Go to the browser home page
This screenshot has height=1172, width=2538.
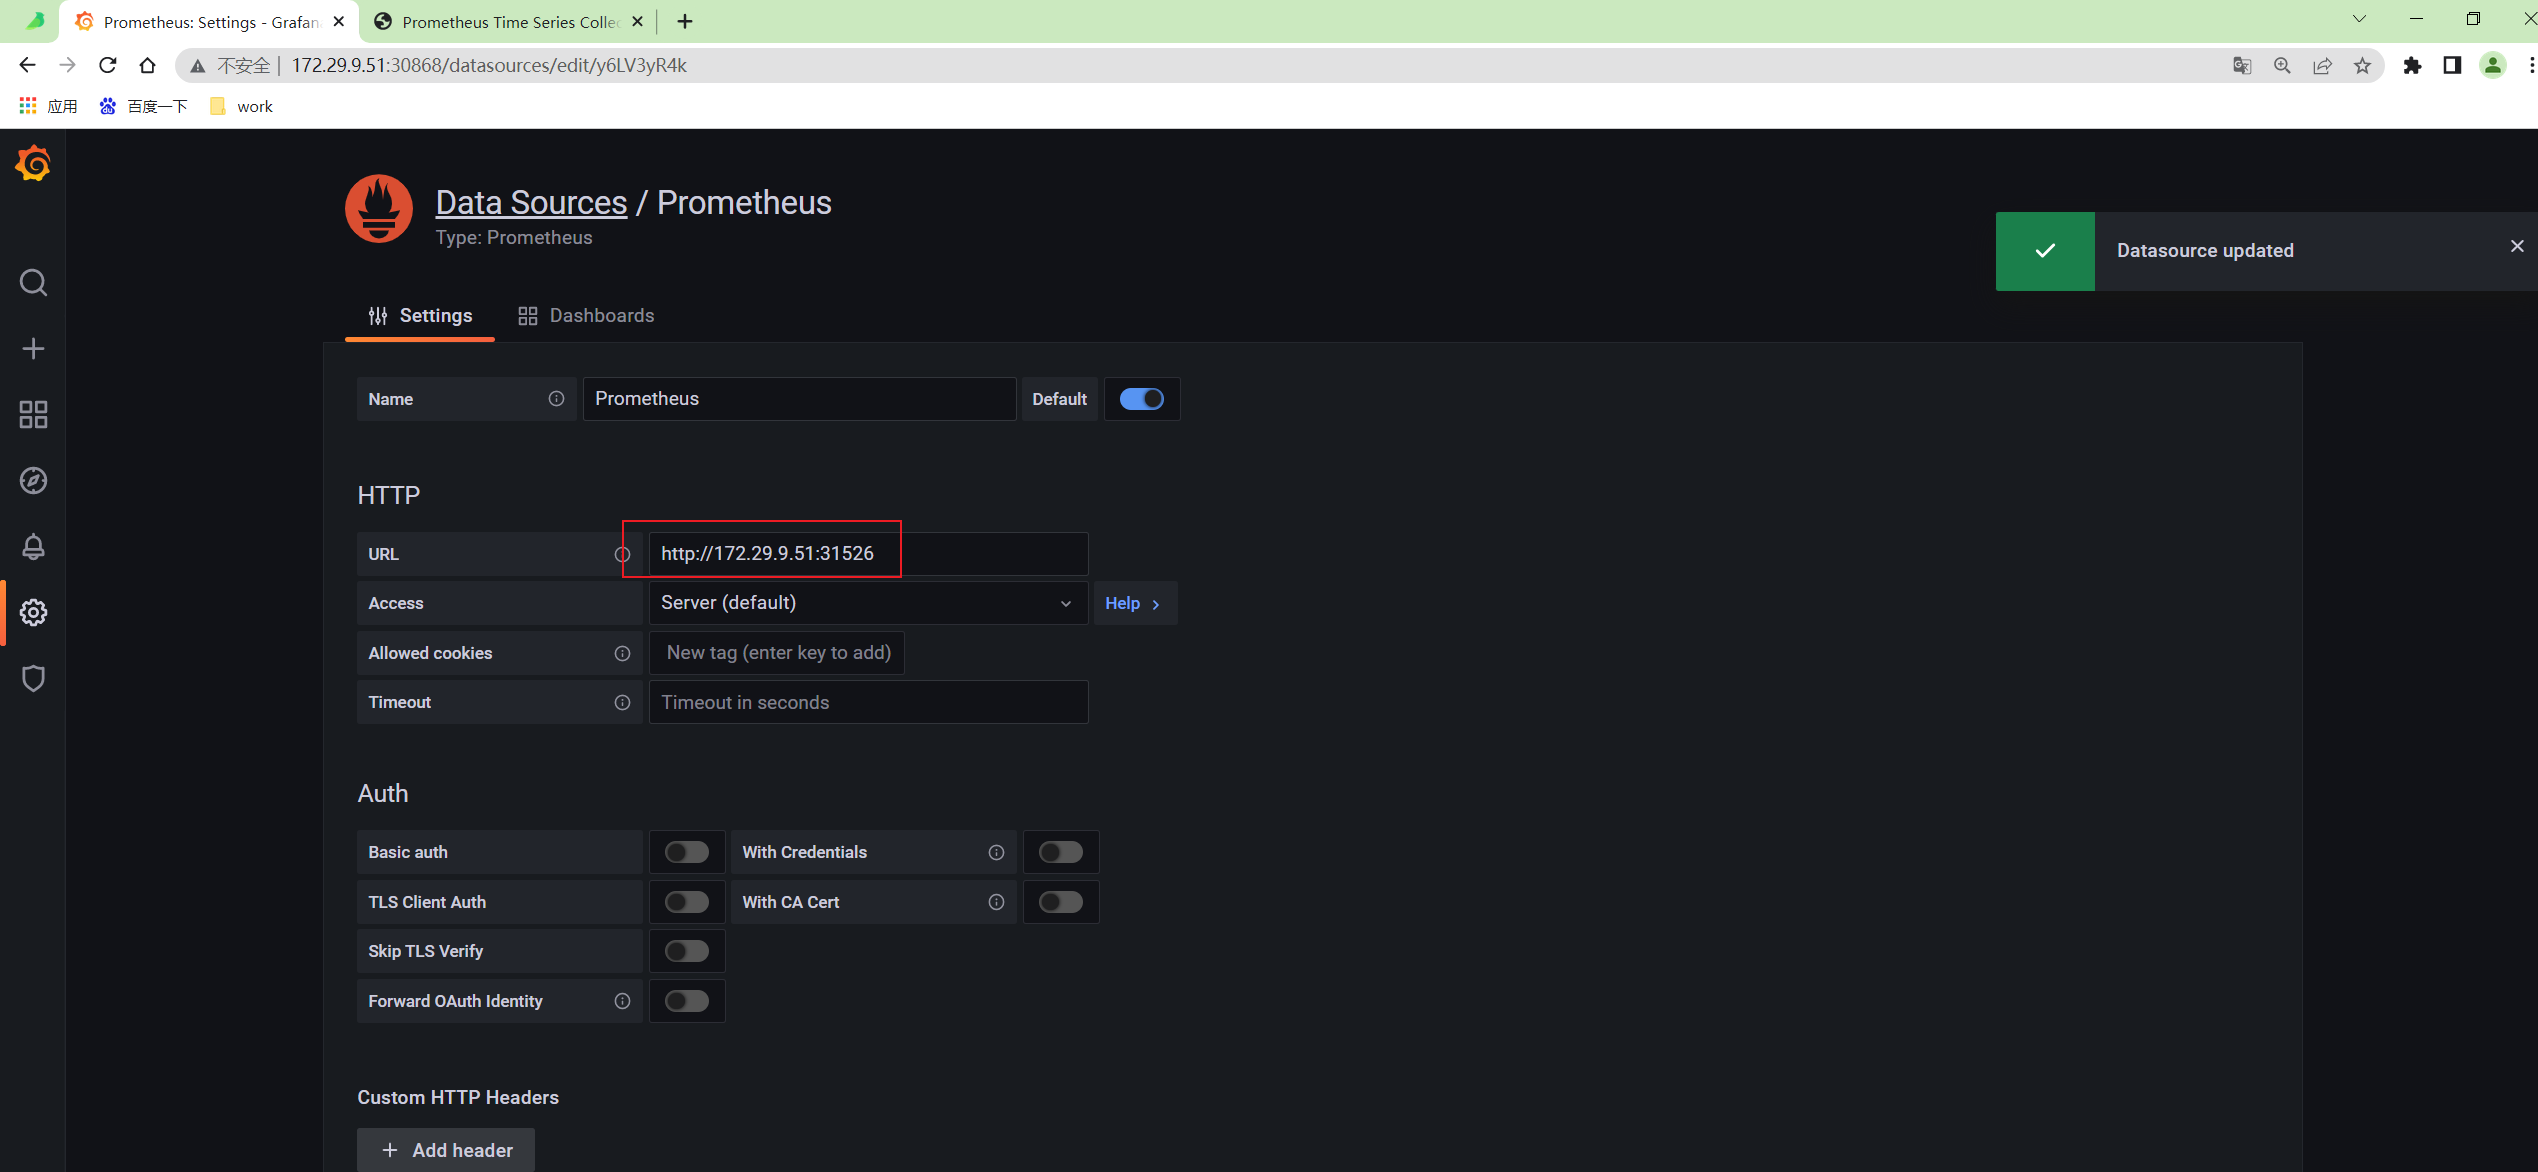(x=147, y=65)
